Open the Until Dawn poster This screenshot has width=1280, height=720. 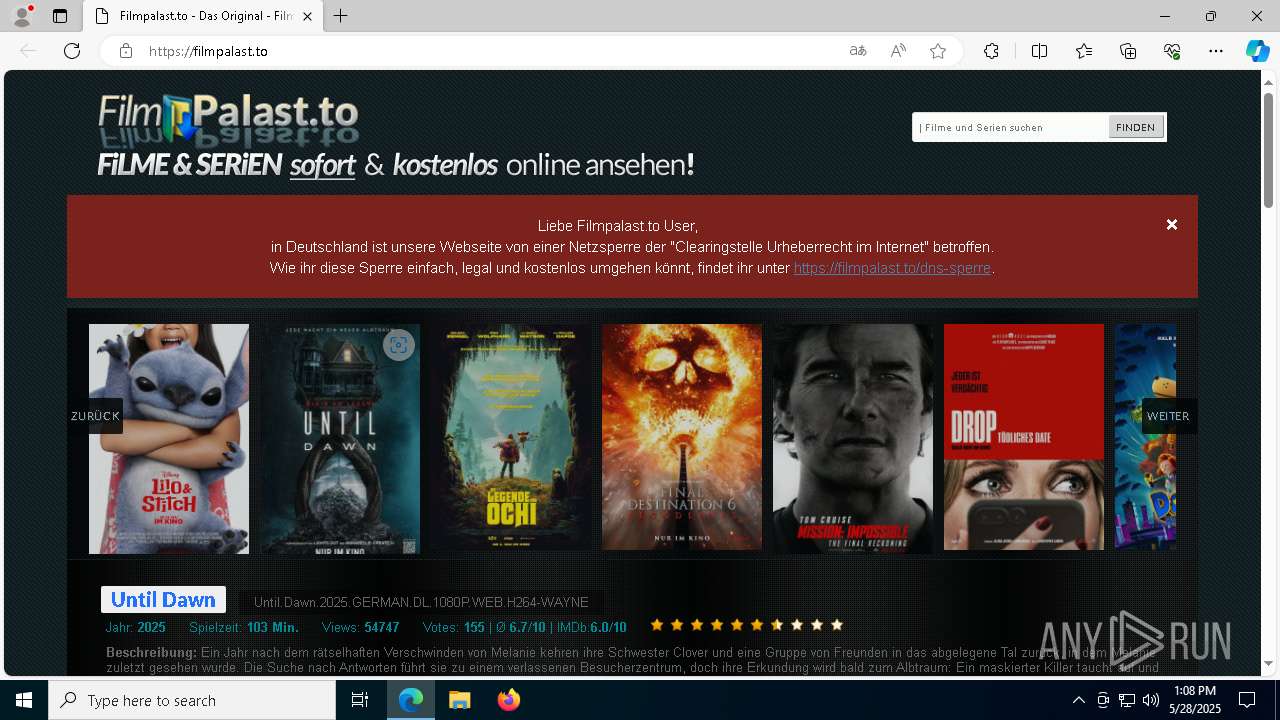(x=341, y=438)
